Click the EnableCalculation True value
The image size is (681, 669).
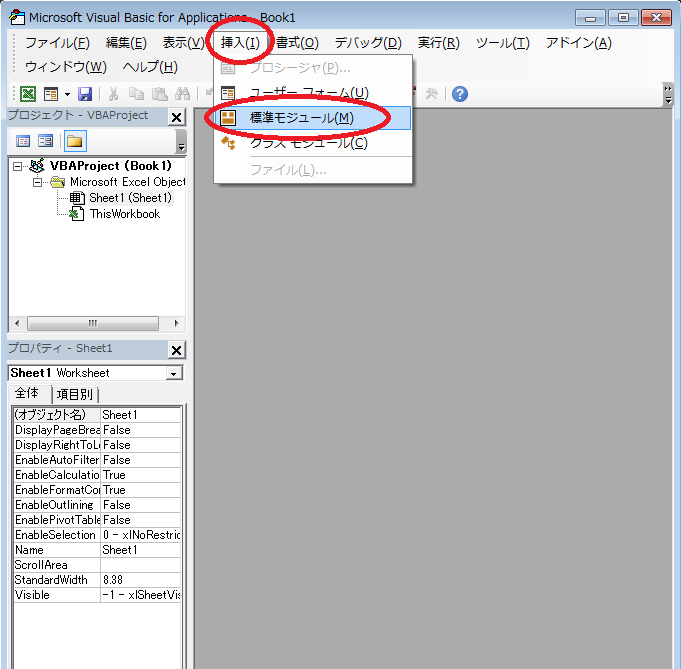click(141, 475)
